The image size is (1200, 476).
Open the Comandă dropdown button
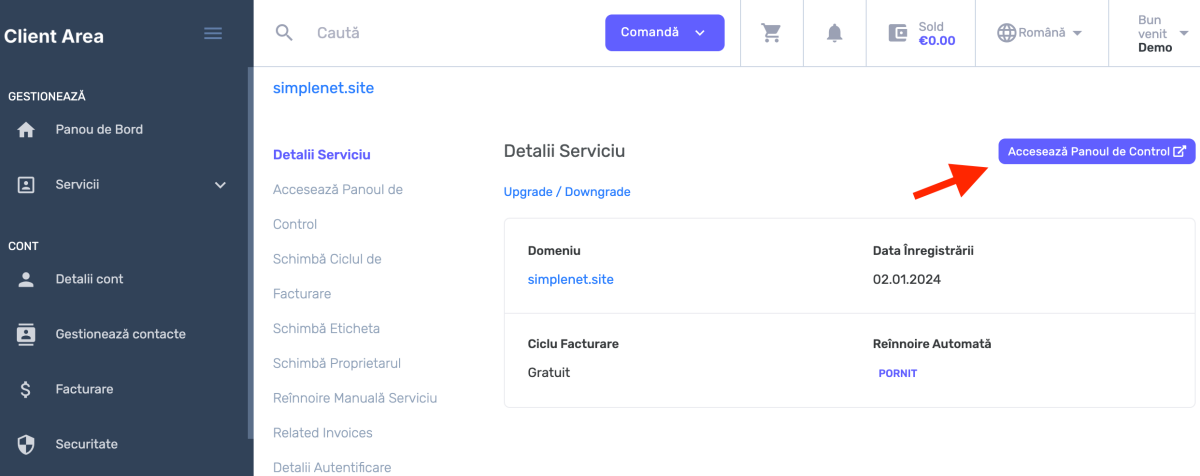664,33
